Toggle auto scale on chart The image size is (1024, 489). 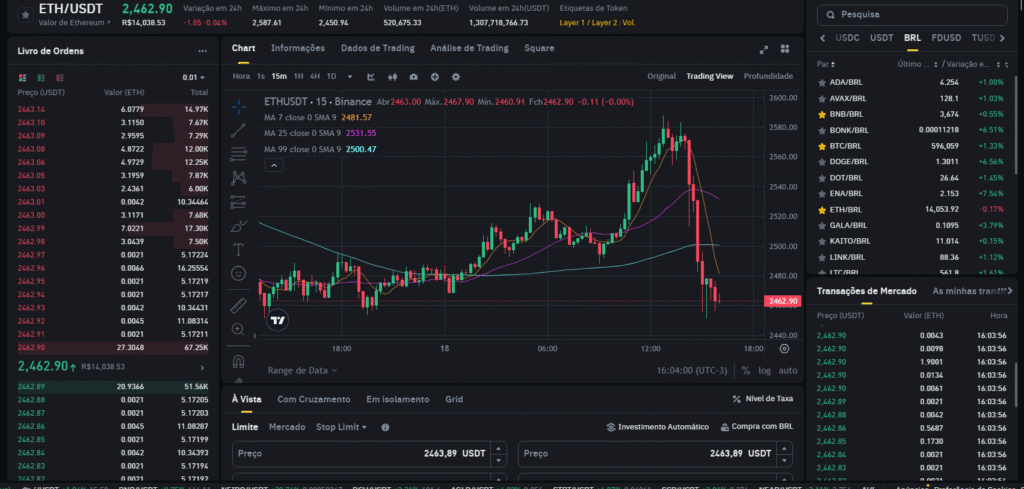[788, 370]
